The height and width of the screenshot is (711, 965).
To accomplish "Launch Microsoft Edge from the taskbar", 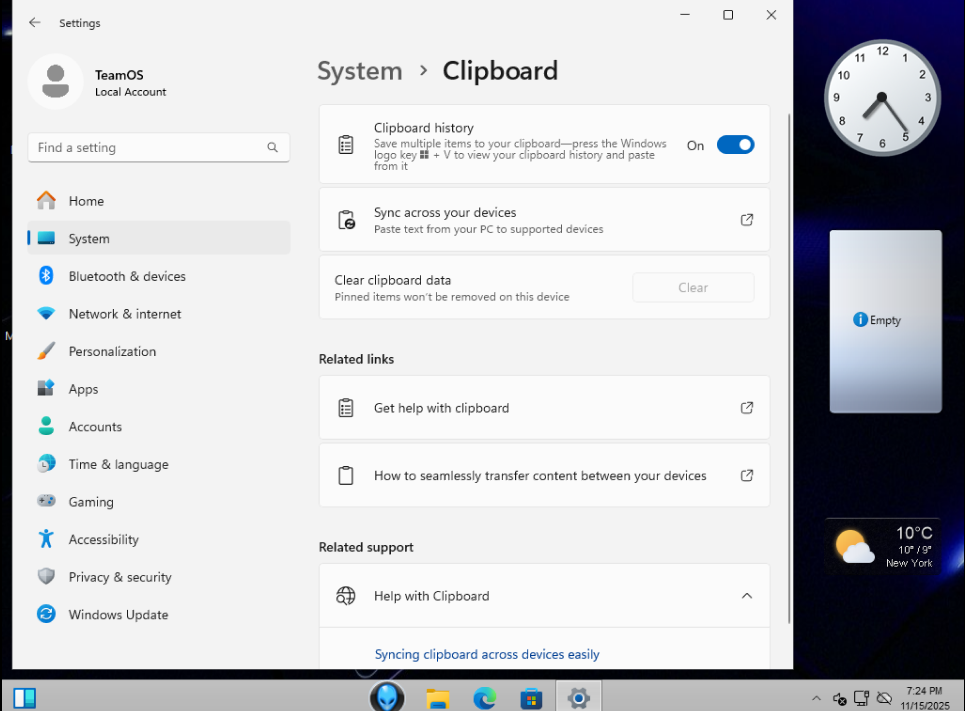I will pos(484,697).
